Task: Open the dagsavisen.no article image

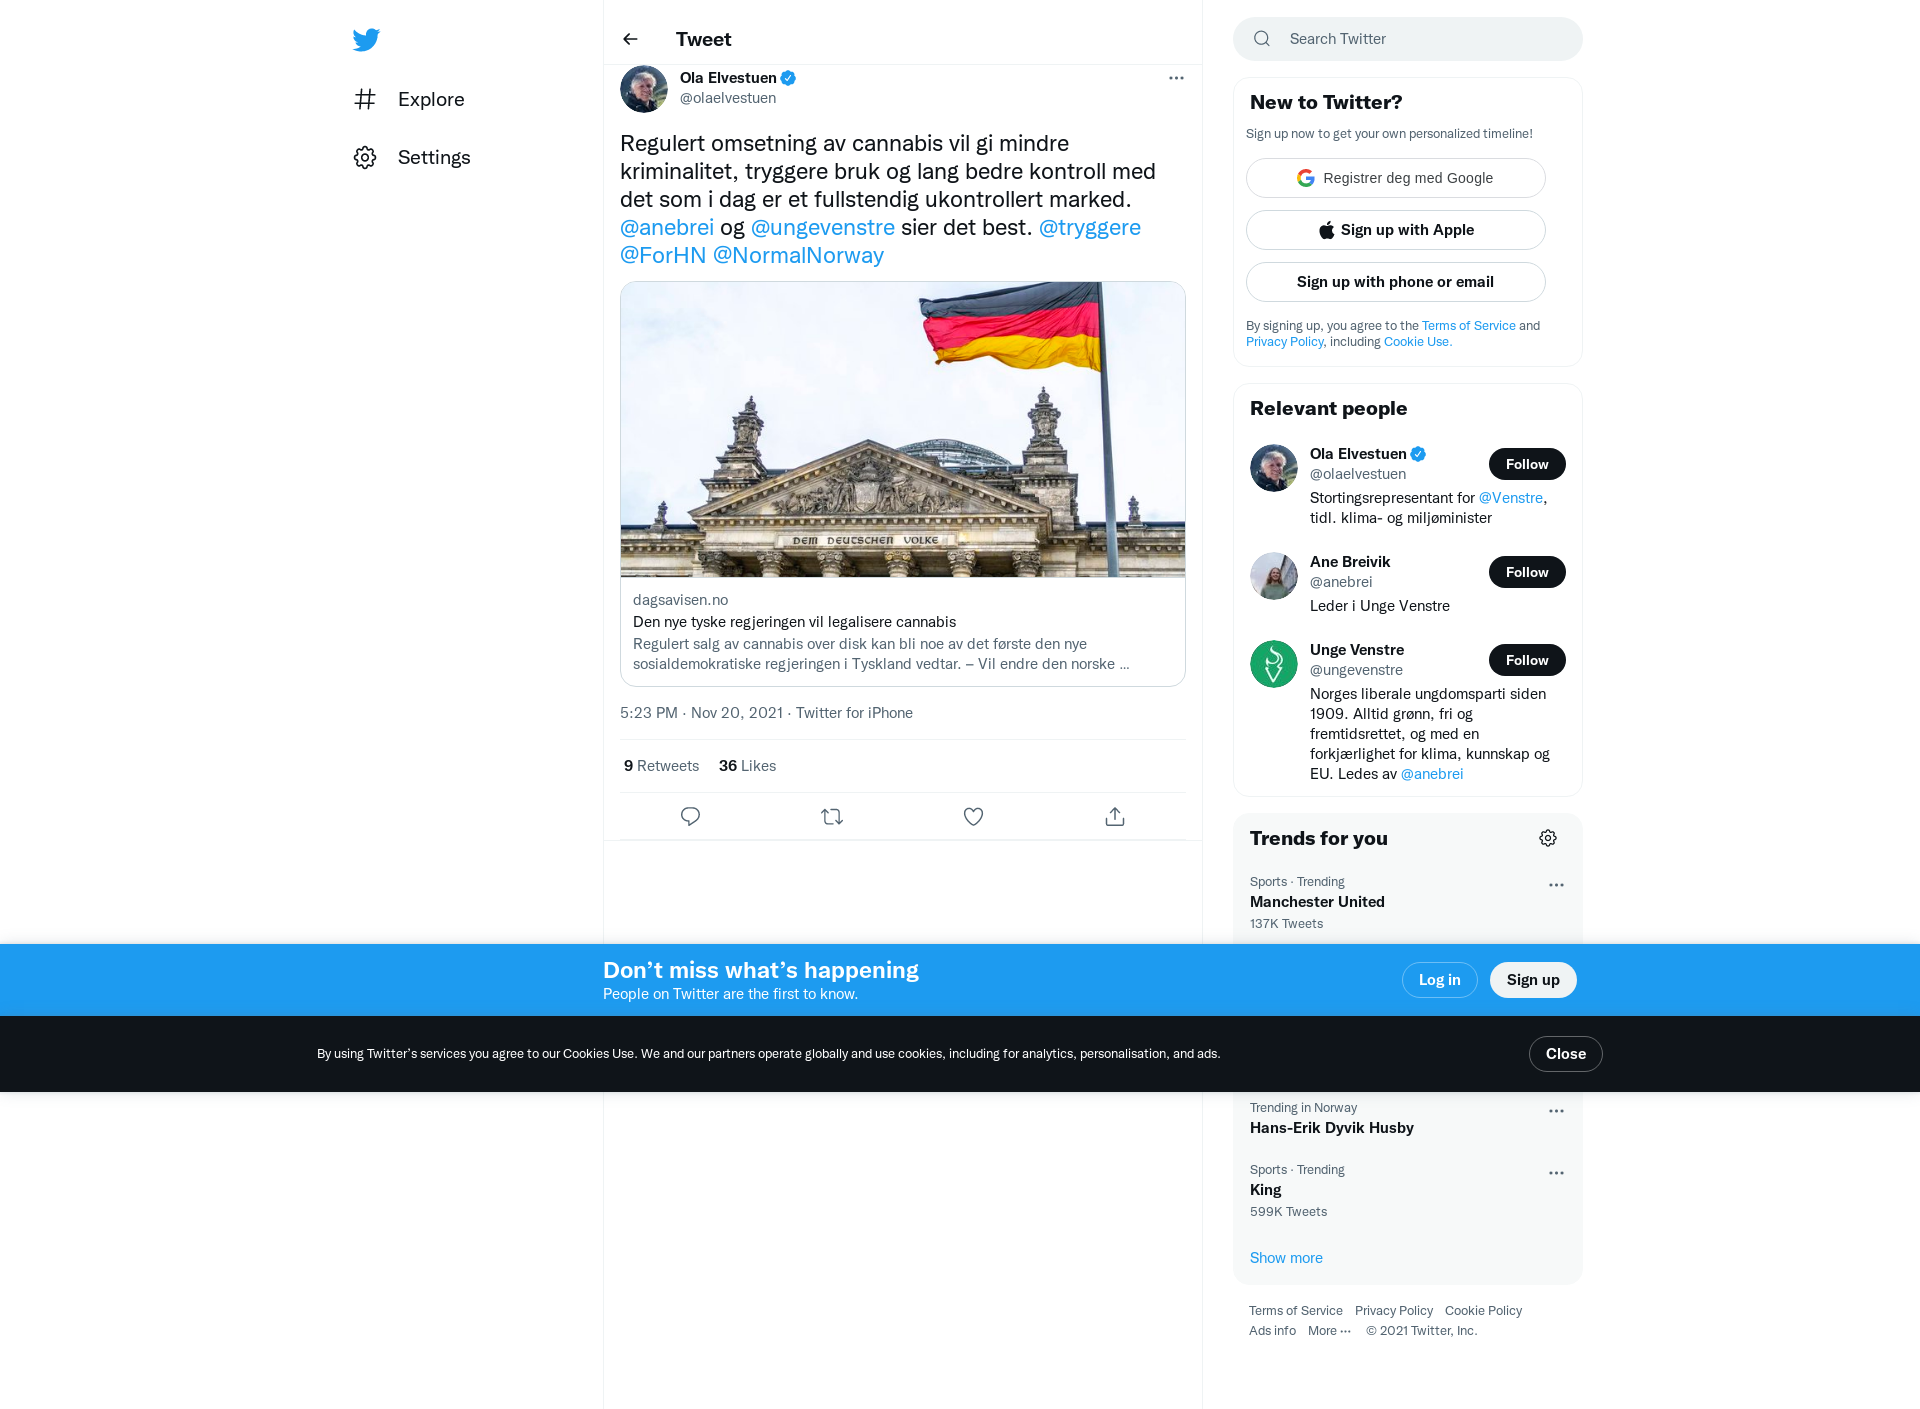Action: [x=903, y=430]
